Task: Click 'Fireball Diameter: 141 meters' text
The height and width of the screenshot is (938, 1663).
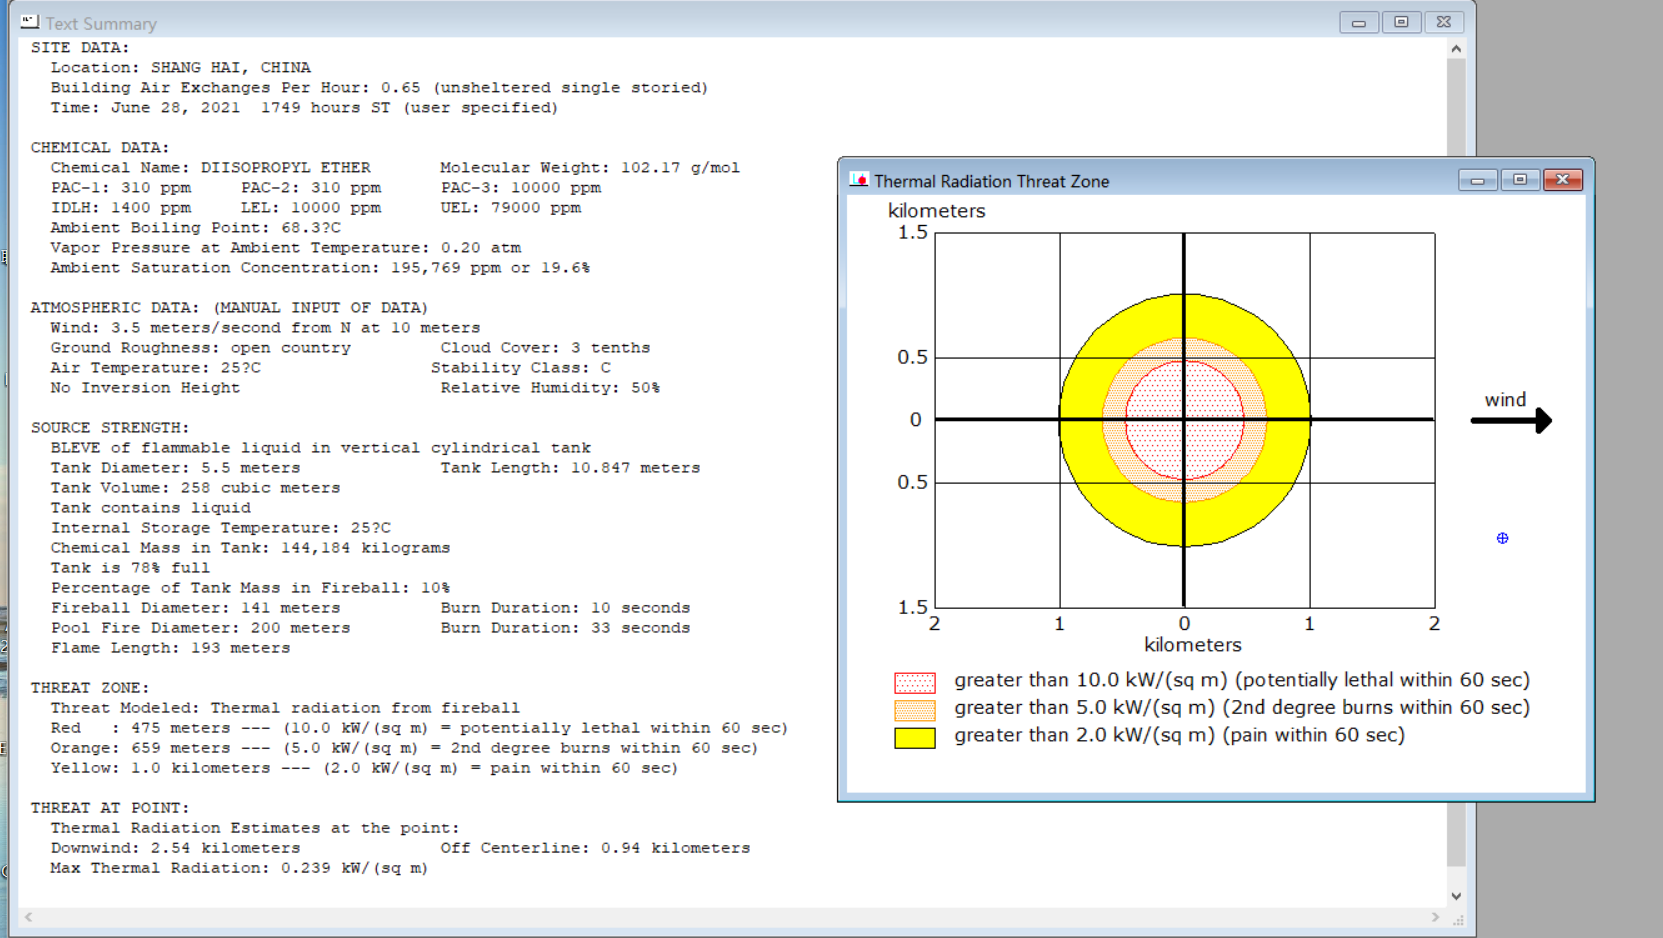Action: pyautogui.click(x=196, y=608)
